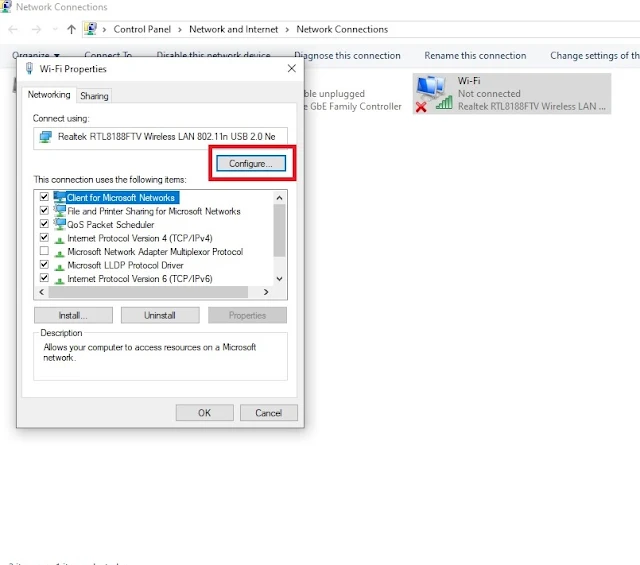Viewport: 640px width, 565px height.
Task: Click the Forward navigation arrow
Action: (x=36, y=29)
